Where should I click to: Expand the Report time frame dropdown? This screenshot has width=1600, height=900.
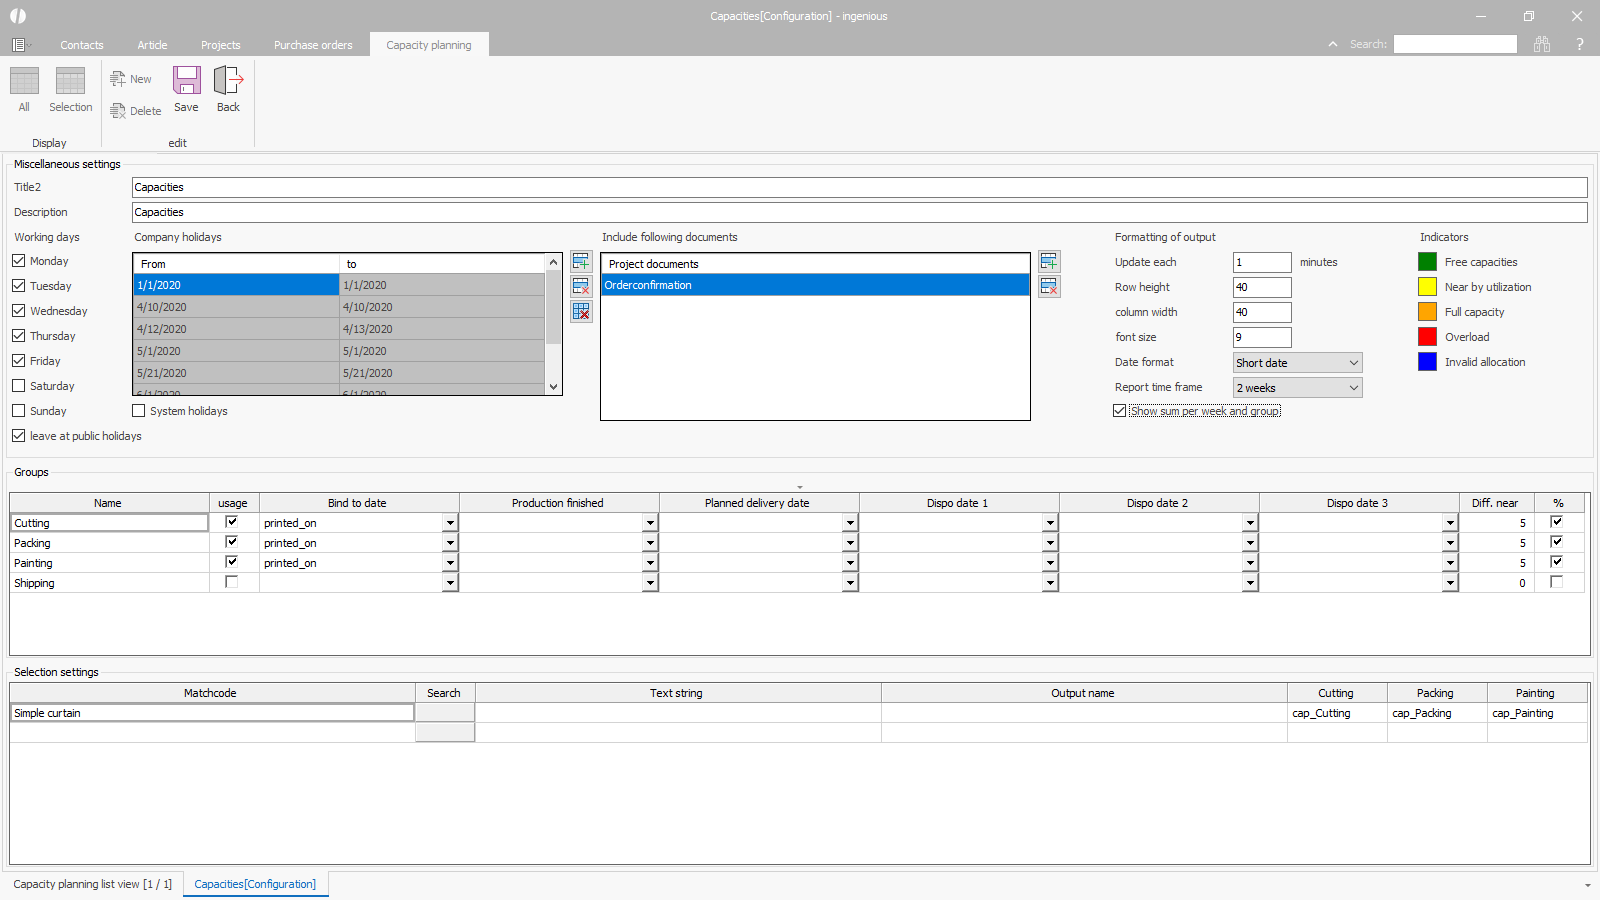click(1297, 388)
